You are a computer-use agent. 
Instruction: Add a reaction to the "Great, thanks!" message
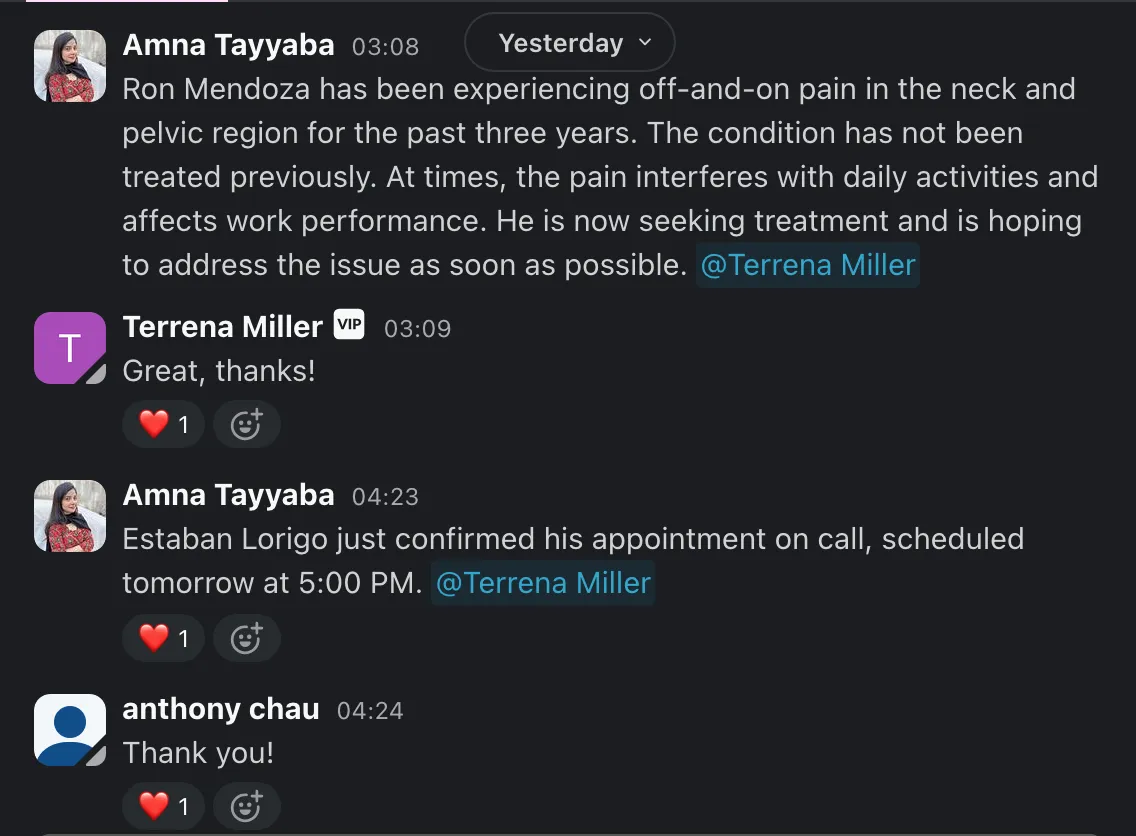click(246, 425)
